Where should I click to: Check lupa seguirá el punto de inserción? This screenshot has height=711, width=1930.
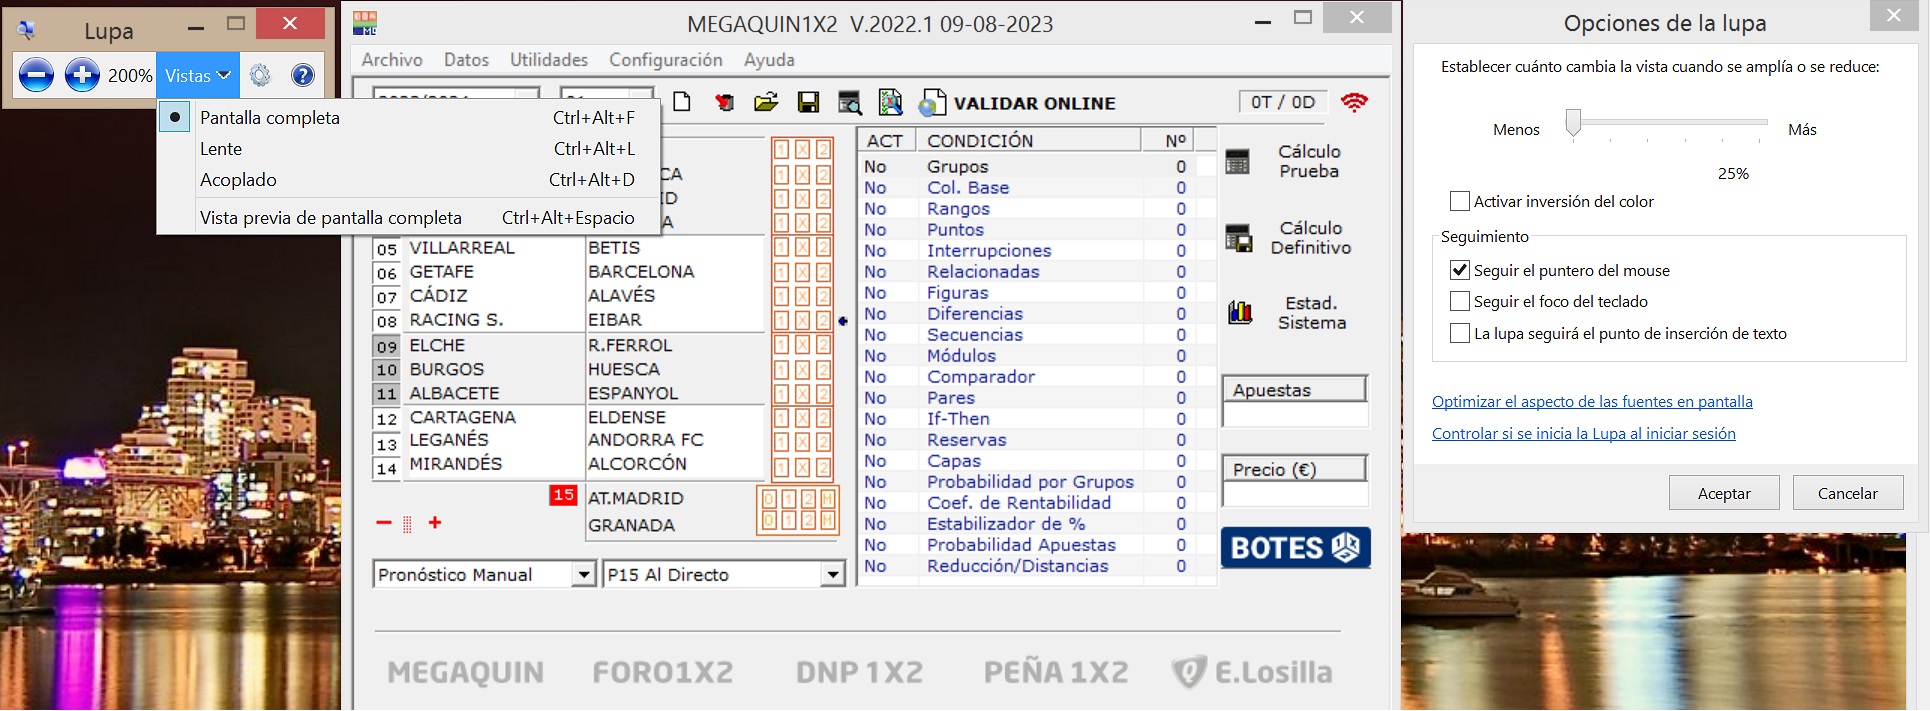tap(1460, 333)
